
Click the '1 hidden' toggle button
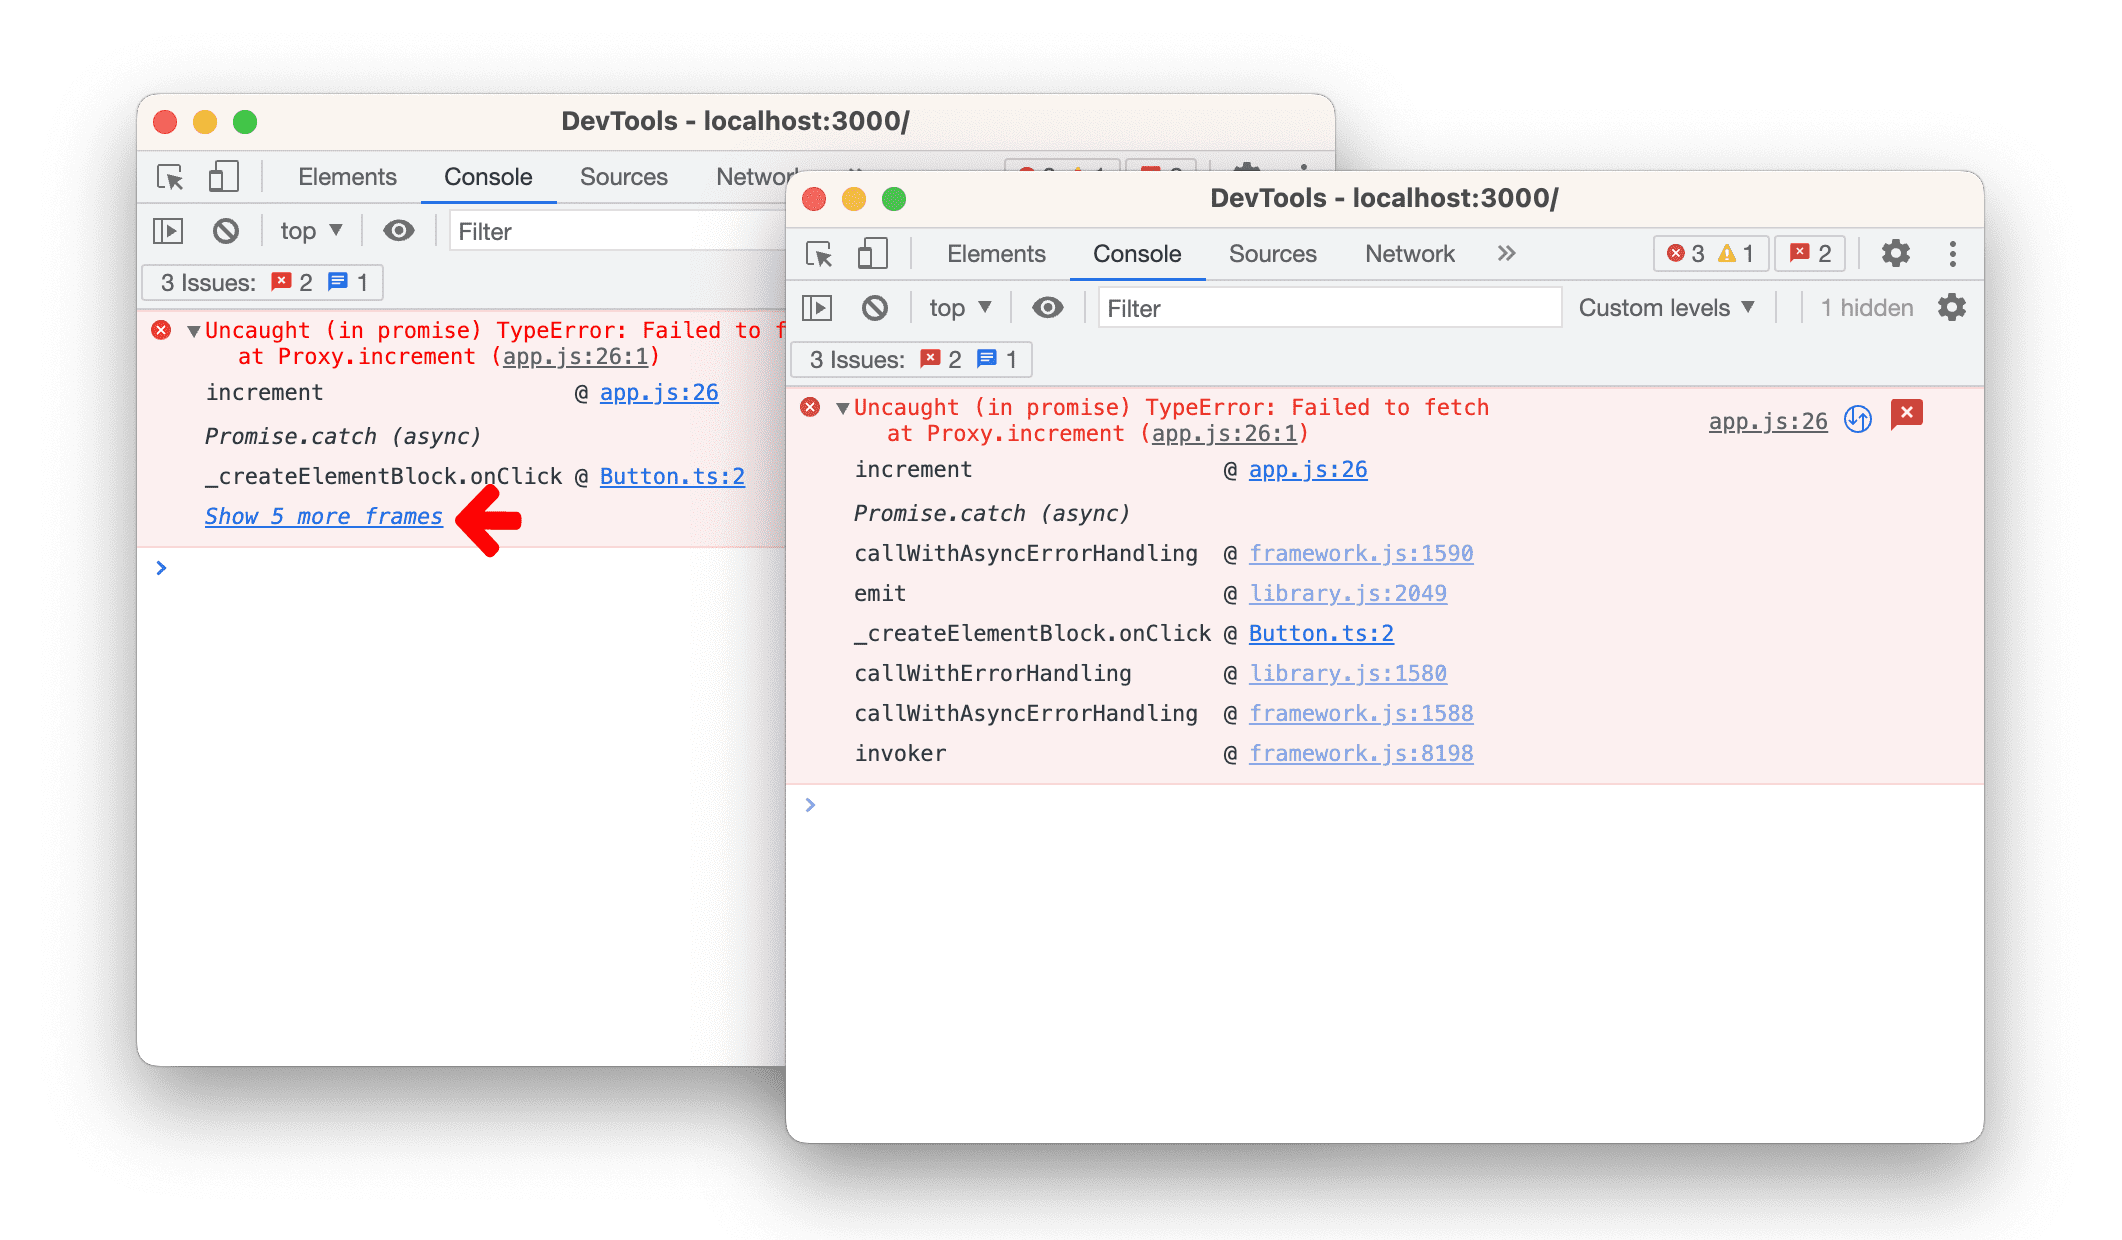coord(1864,309)
